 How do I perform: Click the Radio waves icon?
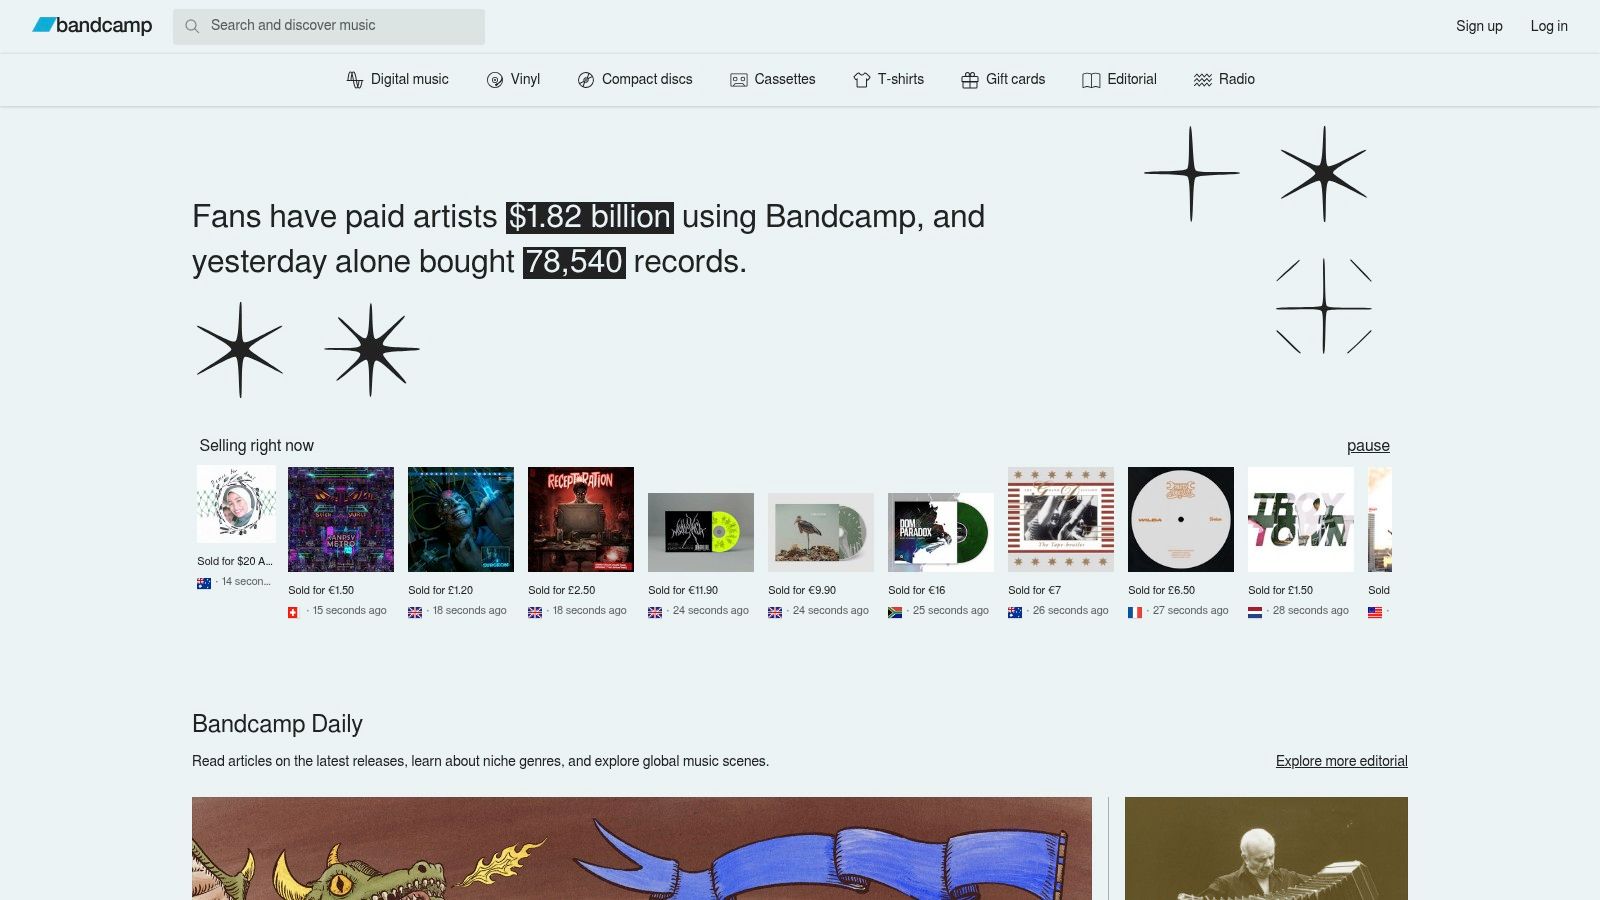click(x=1203, y=80)
